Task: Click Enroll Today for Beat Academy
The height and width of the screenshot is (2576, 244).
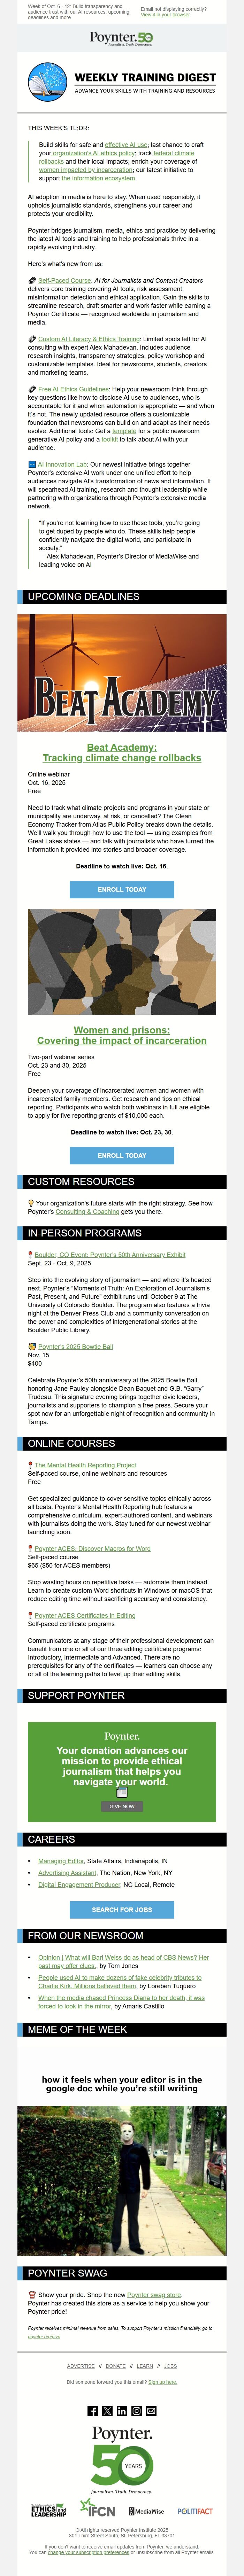Action: 122,889
